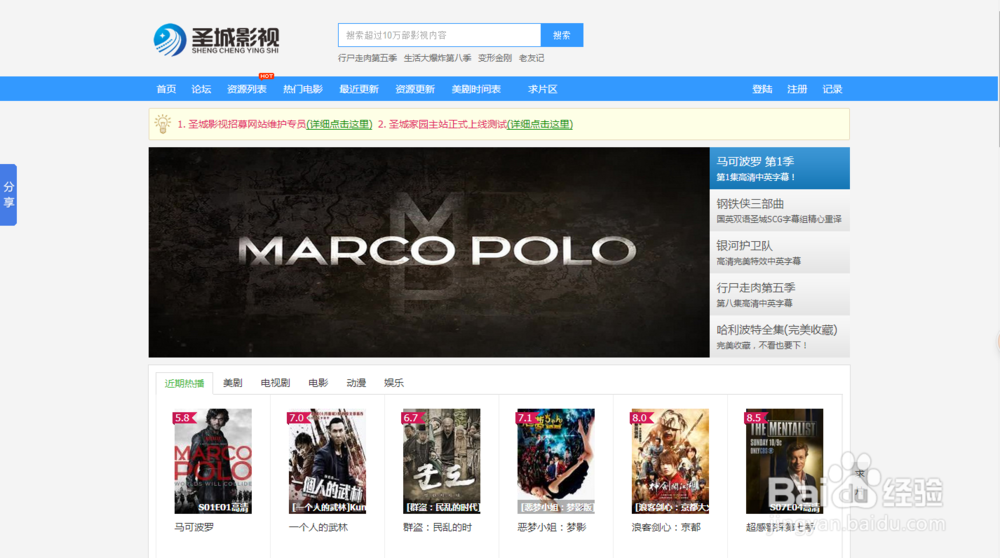Open 美剧时间表 in navigation bar
This screenshot has height=558, width=1000.
click(476, 89)
